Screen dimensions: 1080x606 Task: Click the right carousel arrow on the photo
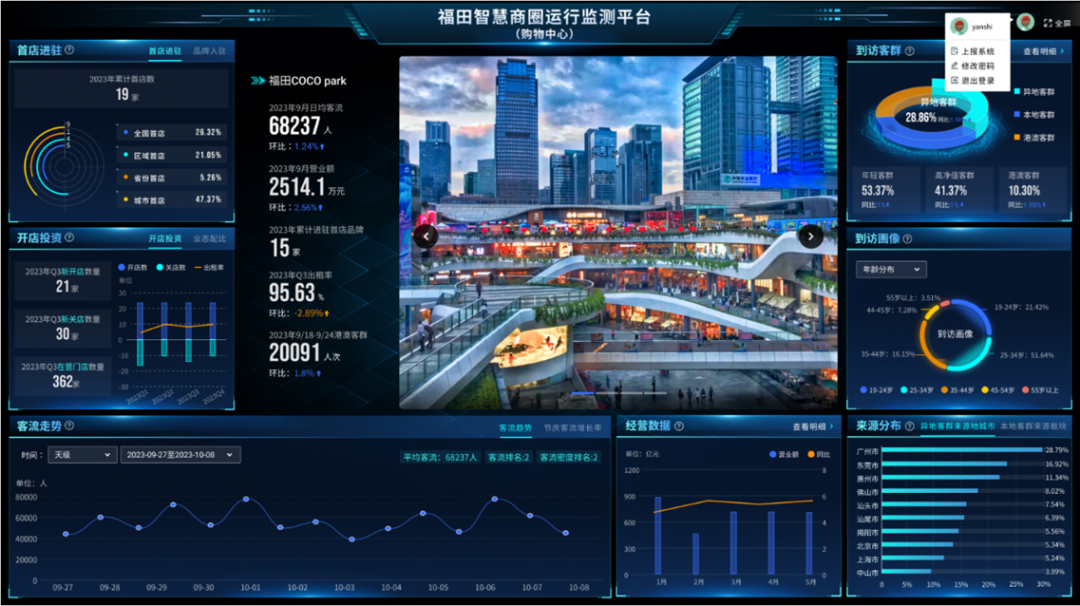[x=810, y=236]
